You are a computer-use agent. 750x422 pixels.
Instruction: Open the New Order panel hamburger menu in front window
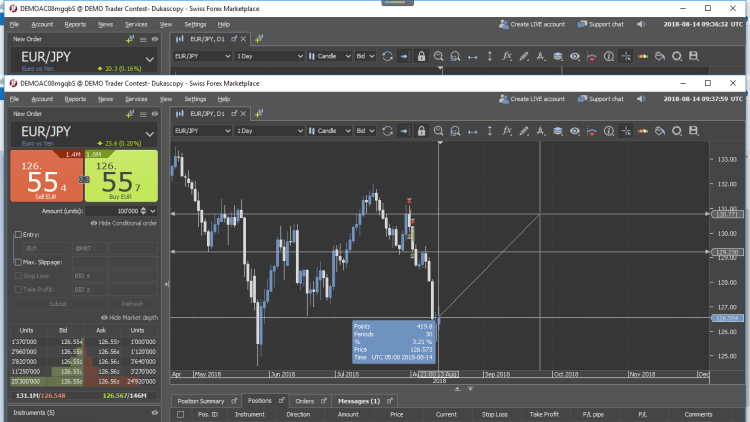[143, 114]
